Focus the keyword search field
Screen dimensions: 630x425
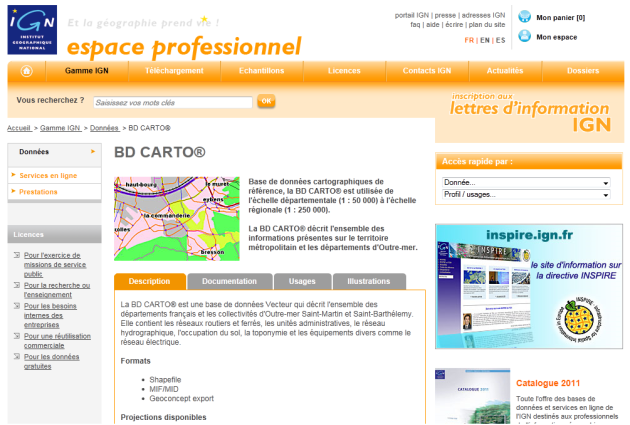[x=173, y=102]
